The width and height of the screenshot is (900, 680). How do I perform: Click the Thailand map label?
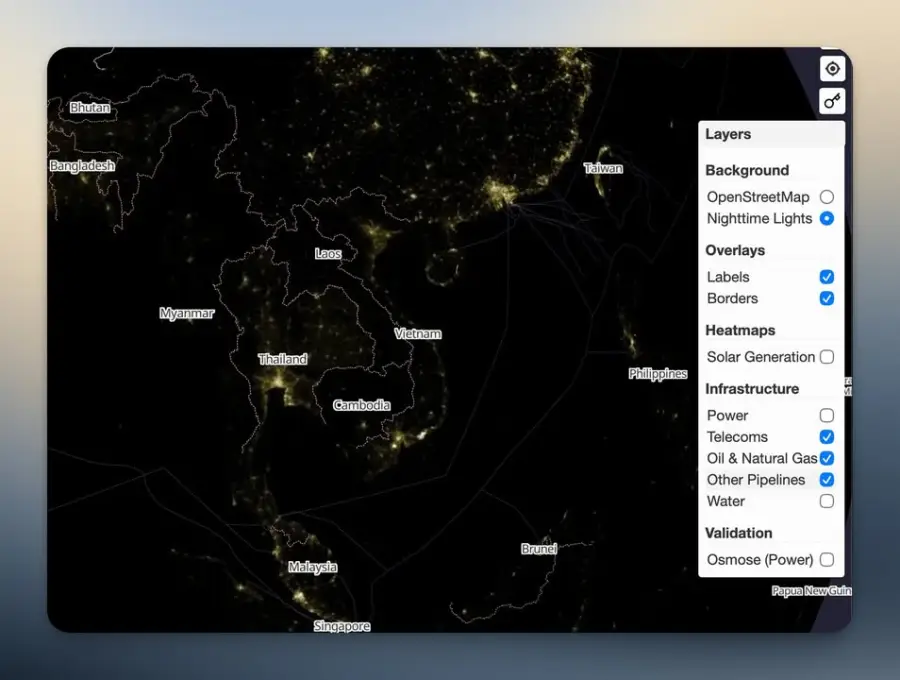pos(282,359)
